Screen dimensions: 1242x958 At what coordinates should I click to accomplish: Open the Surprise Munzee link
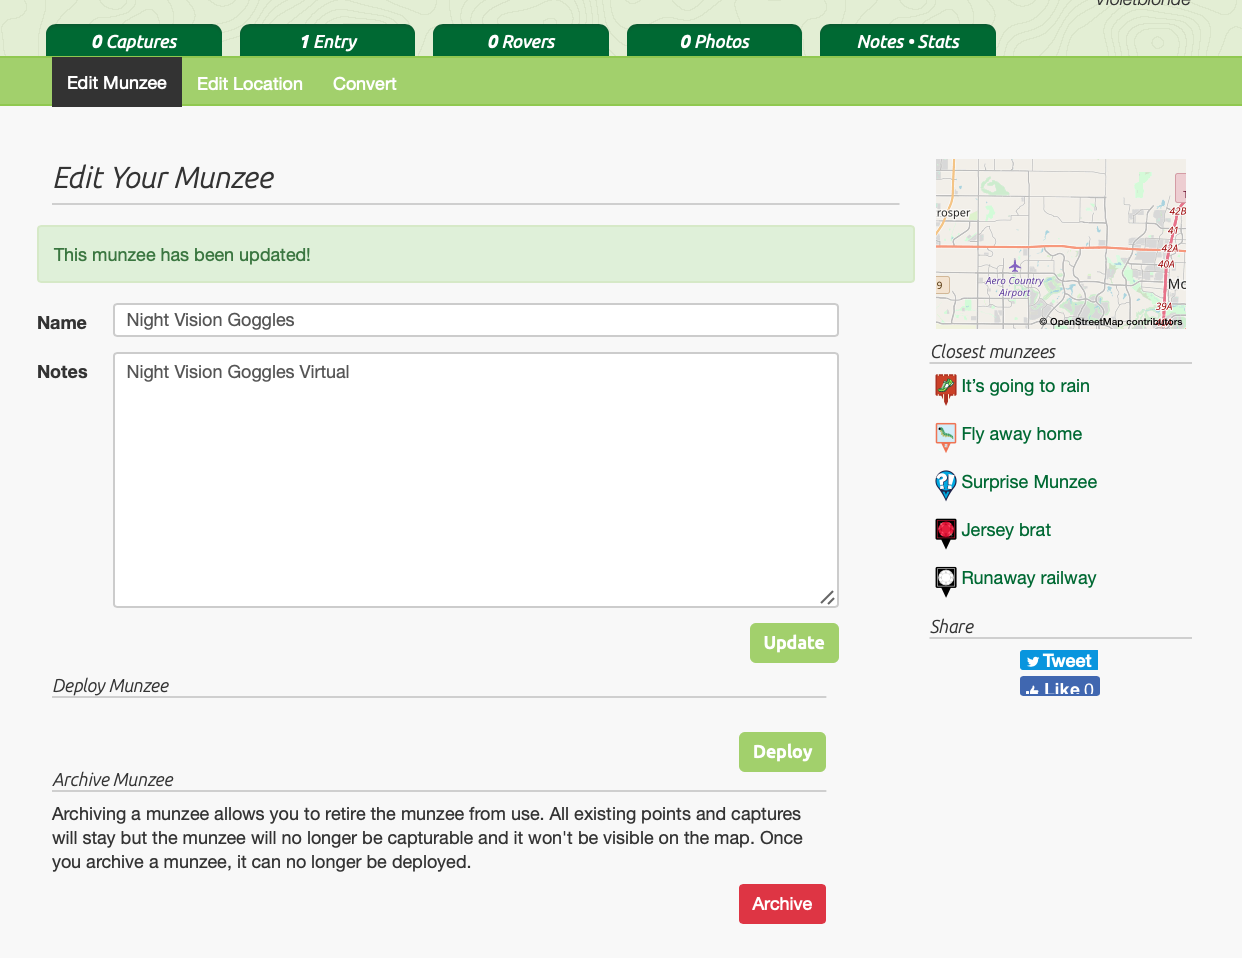(1029, 482)
